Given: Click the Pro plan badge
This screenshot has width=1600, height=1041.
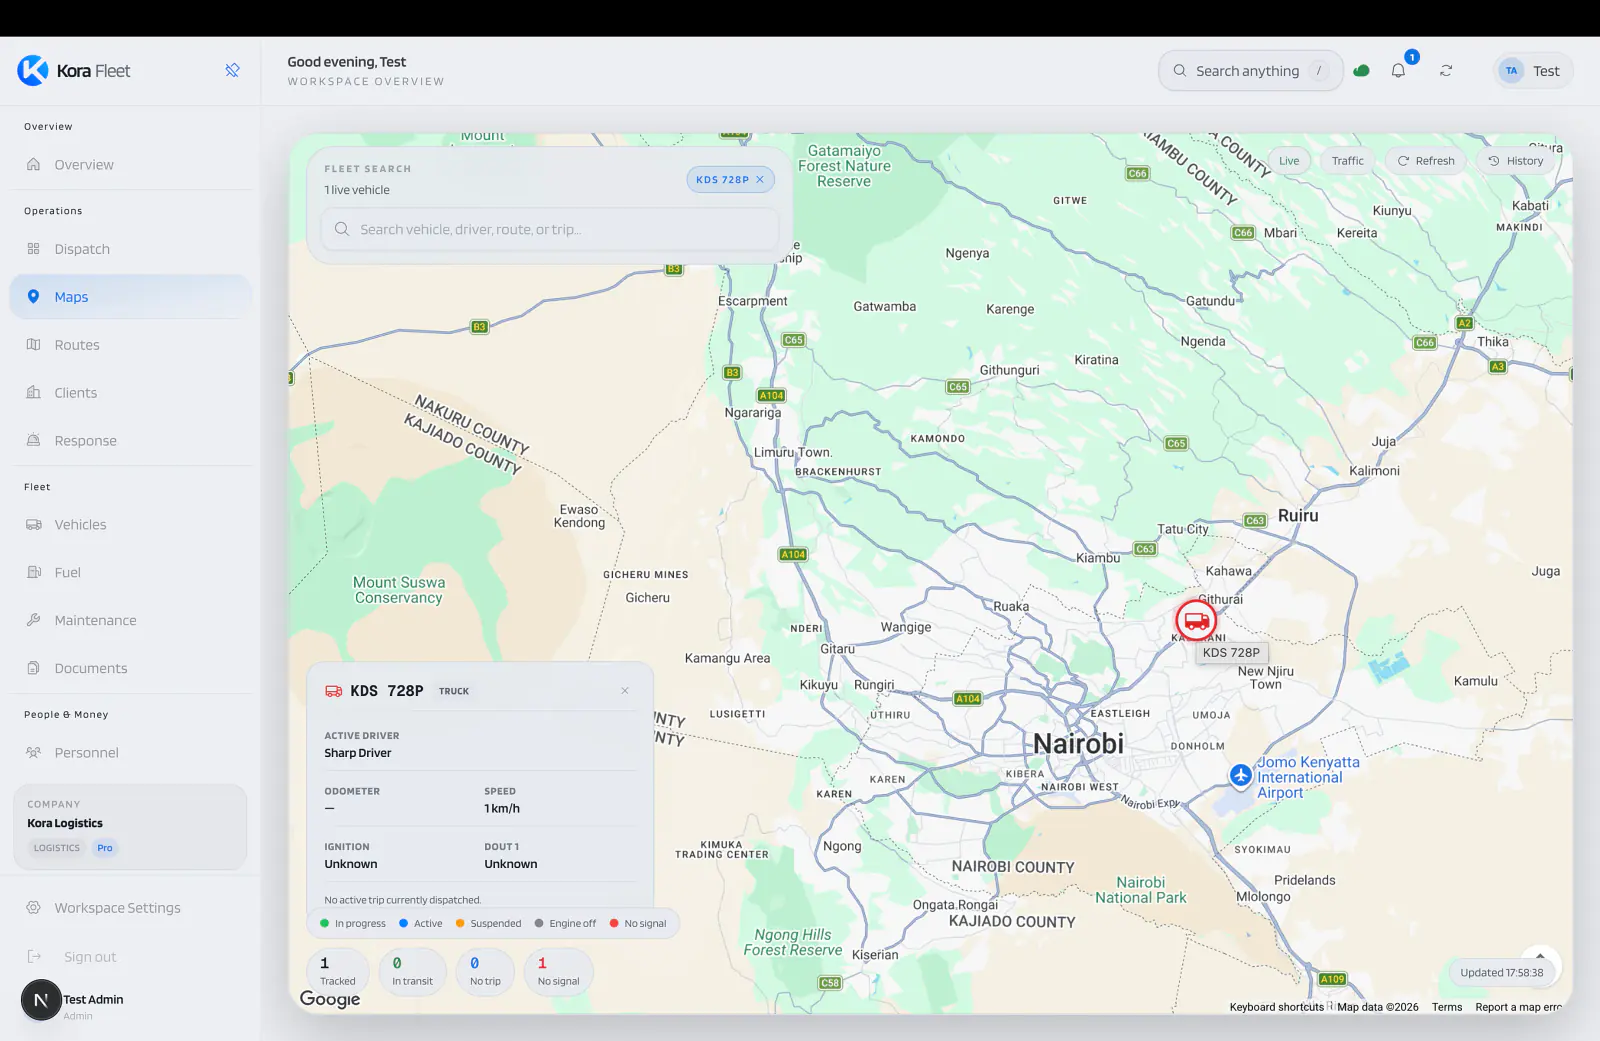Looking at the screenshot, I should pos(105,848).
